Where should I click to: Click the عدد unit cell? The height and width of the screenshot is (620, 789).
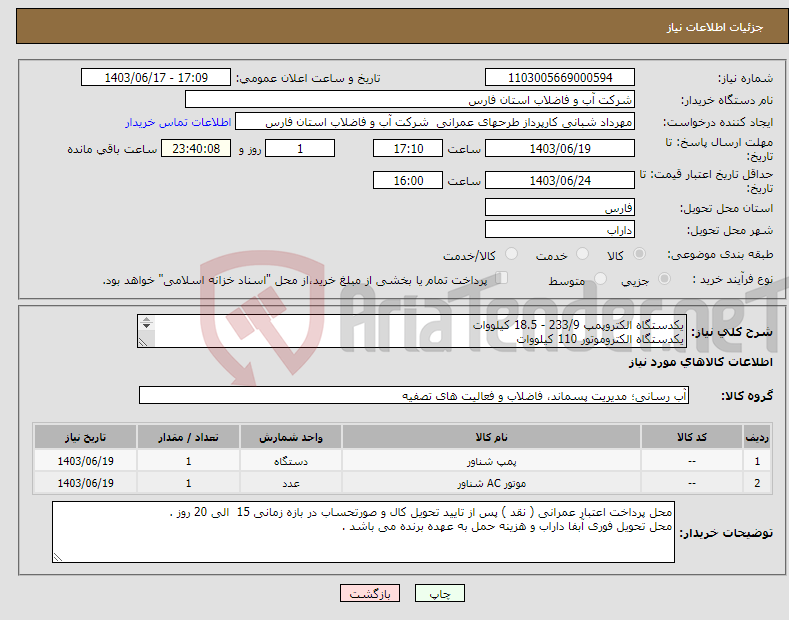[x=291, y=483]
